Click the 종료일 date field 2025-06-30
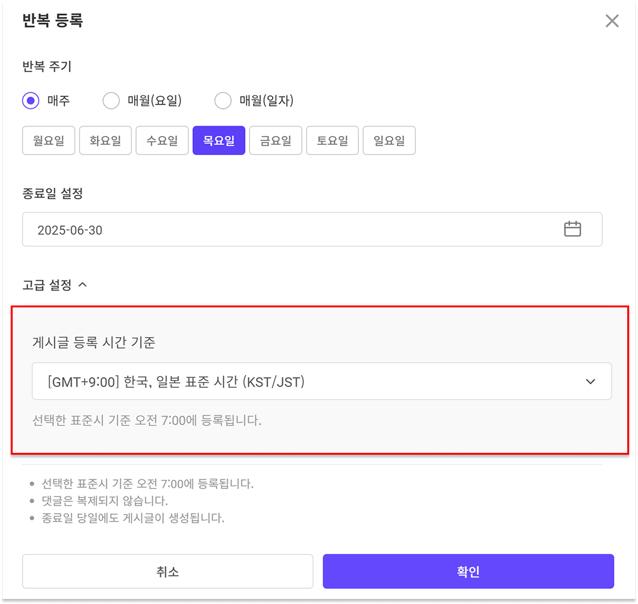 tap(290, 230)
